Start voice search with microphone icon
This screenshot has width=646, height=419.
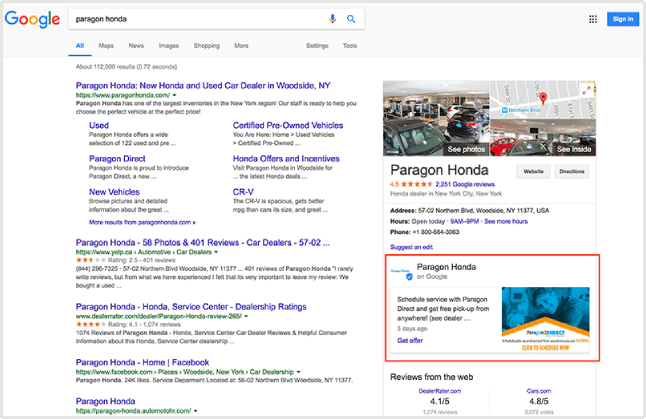click(x=332, y=19)
